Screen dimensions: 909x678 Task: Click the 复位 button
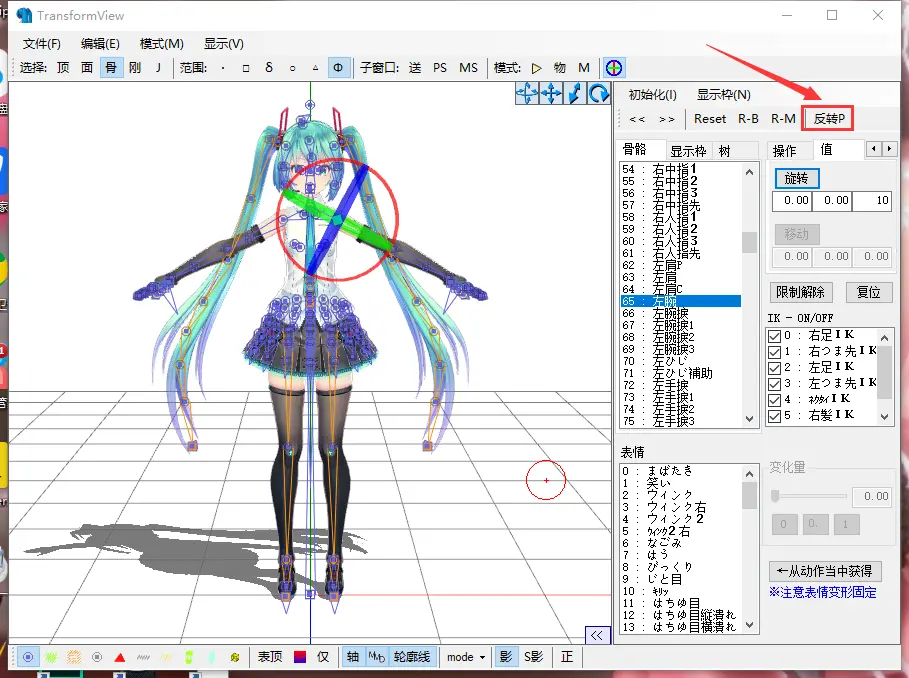868,292
